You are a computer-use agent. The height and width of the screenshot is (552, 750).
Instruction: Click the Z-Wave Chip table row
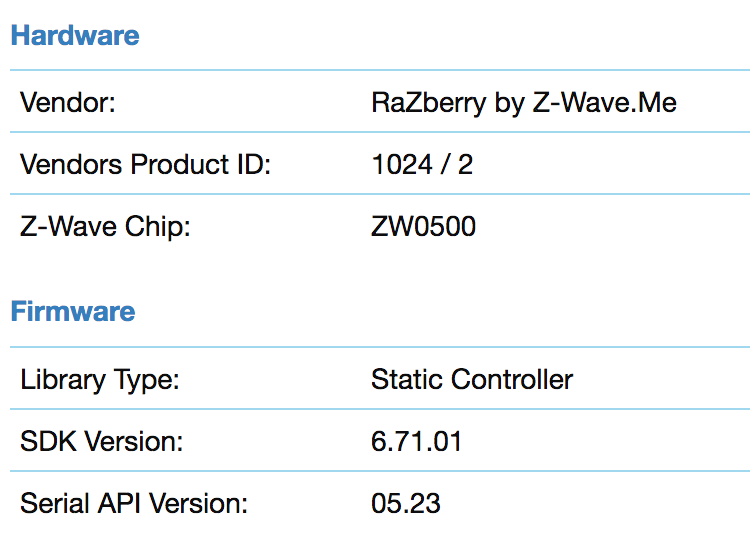pos(380,225)
